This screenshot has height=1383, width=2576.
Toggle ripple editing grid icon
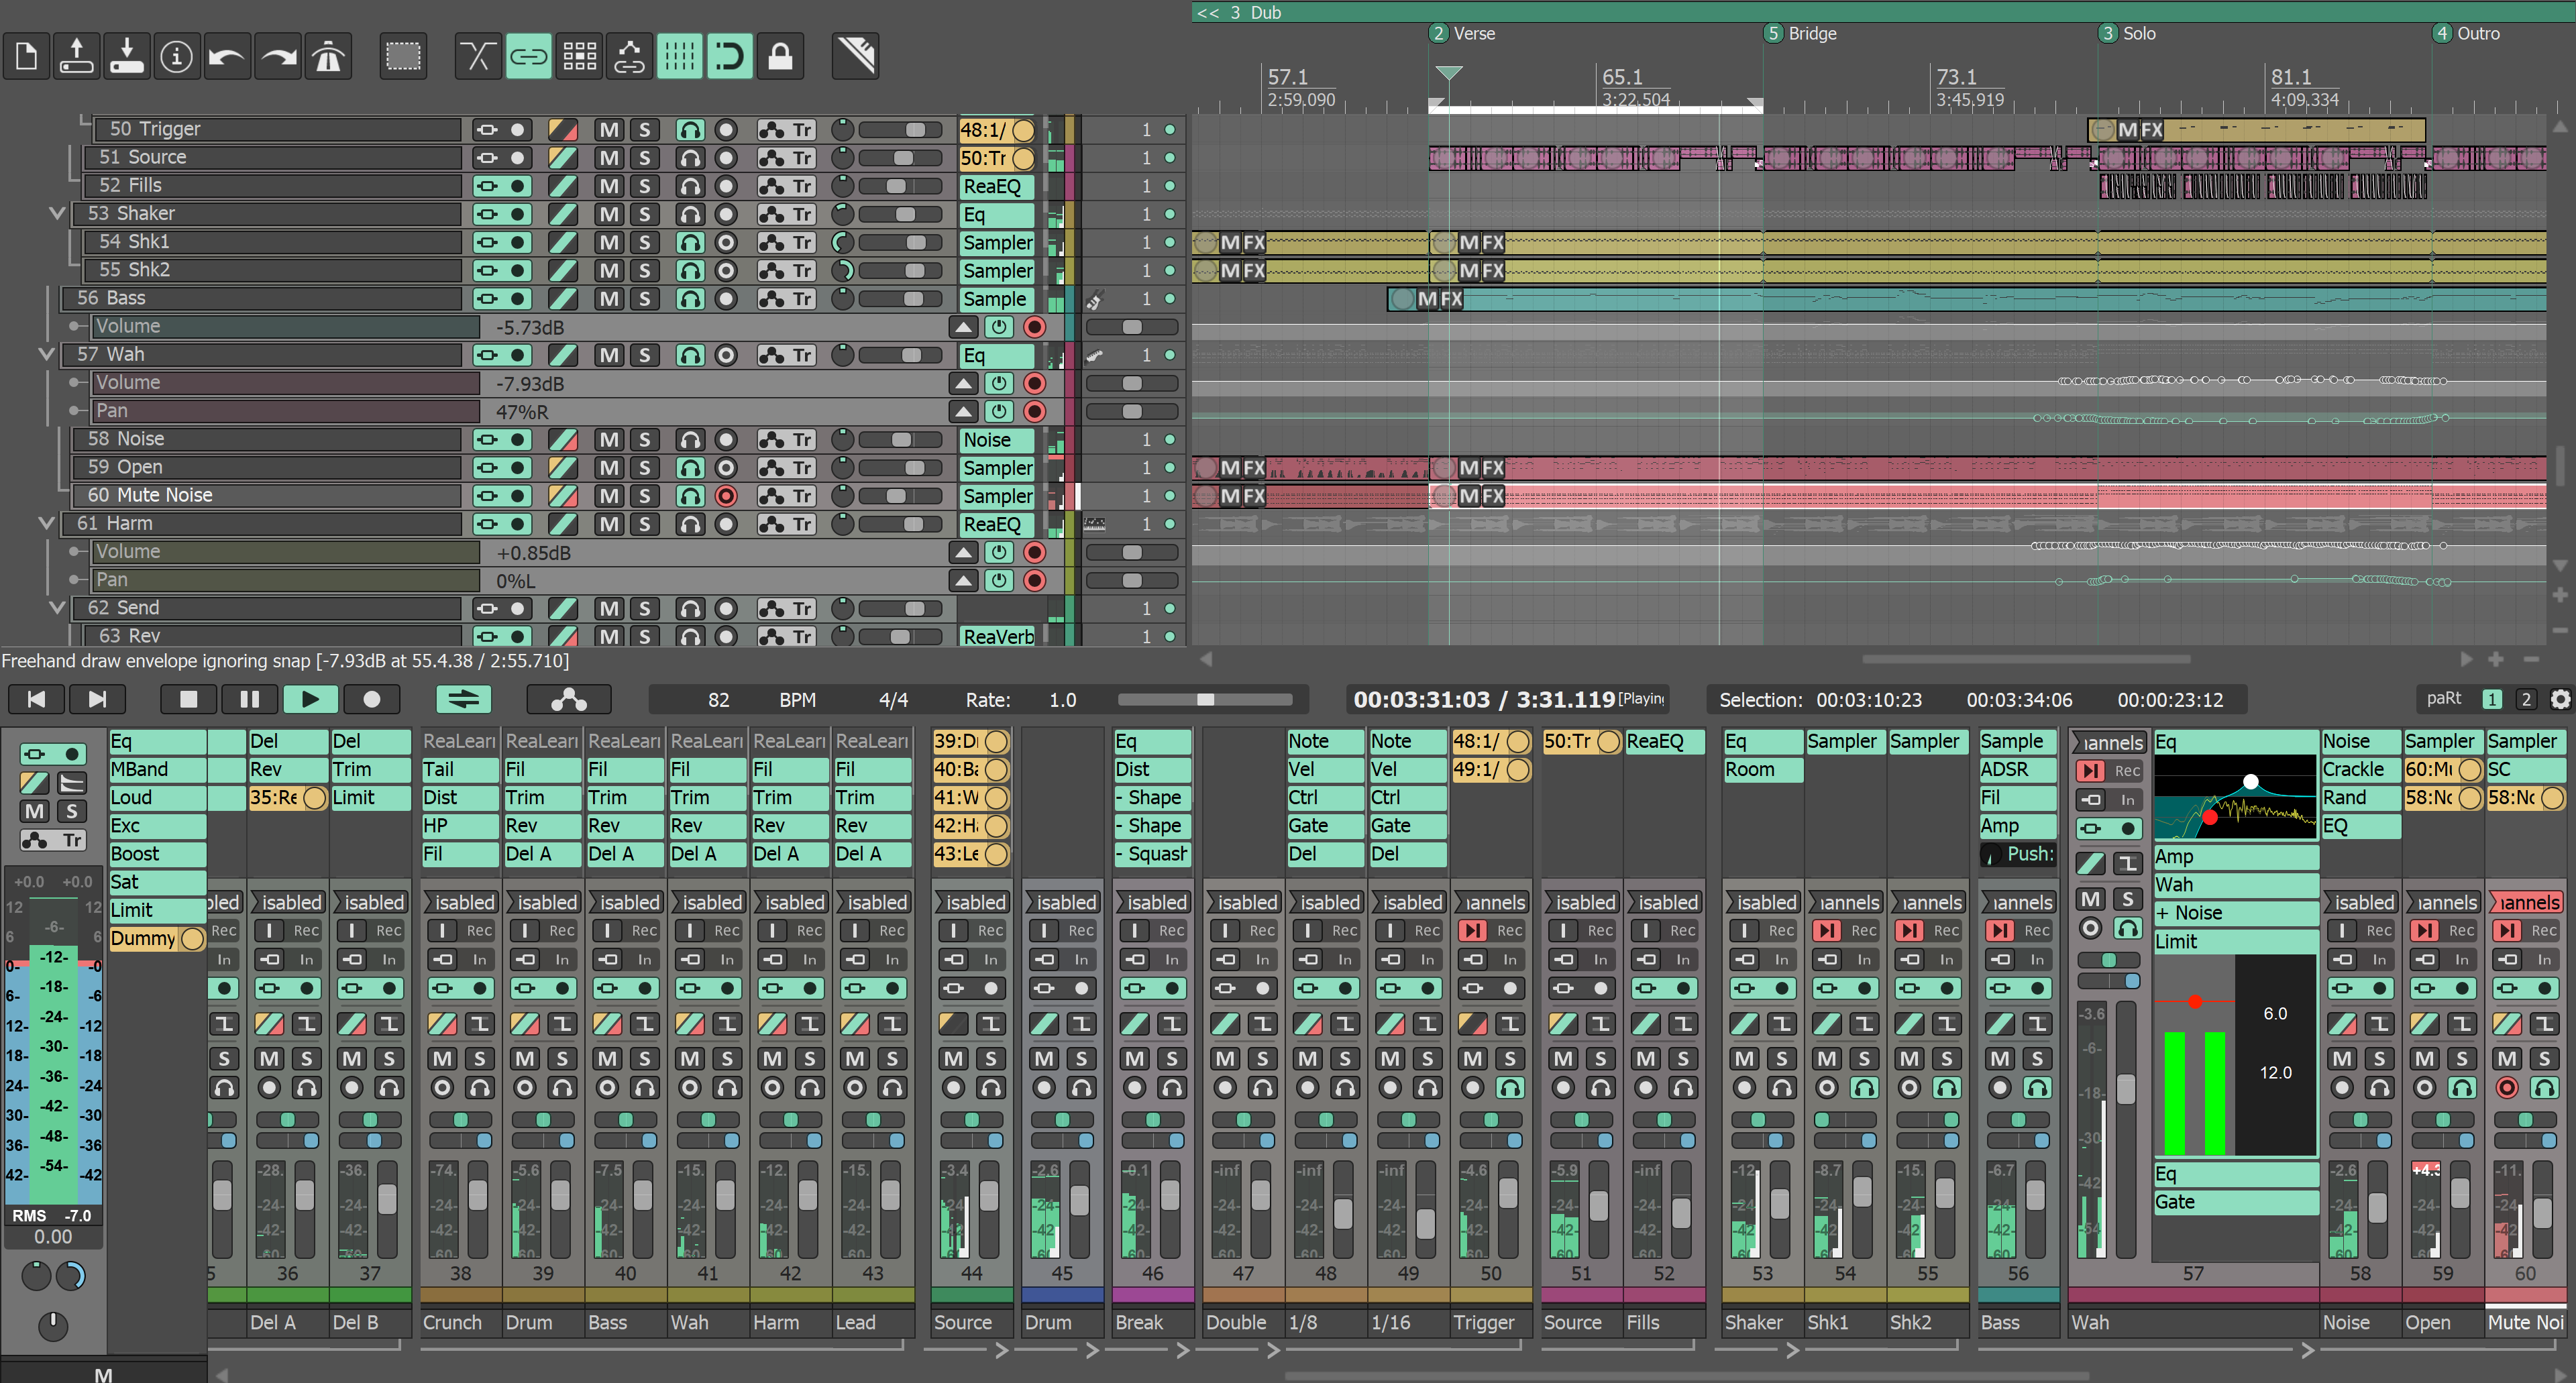pyautogui.click(x=579, y=56)
